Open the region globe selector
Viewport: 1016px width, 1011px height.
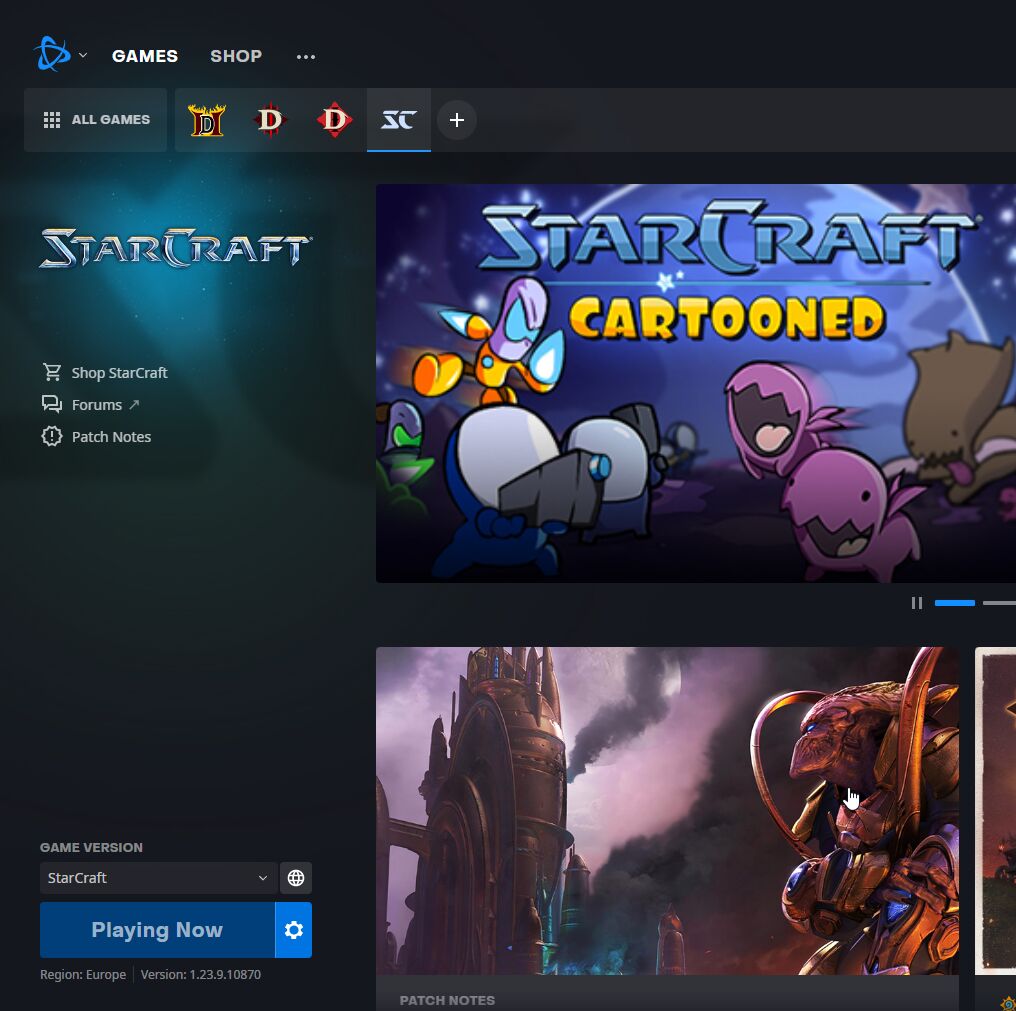(296, 878)
